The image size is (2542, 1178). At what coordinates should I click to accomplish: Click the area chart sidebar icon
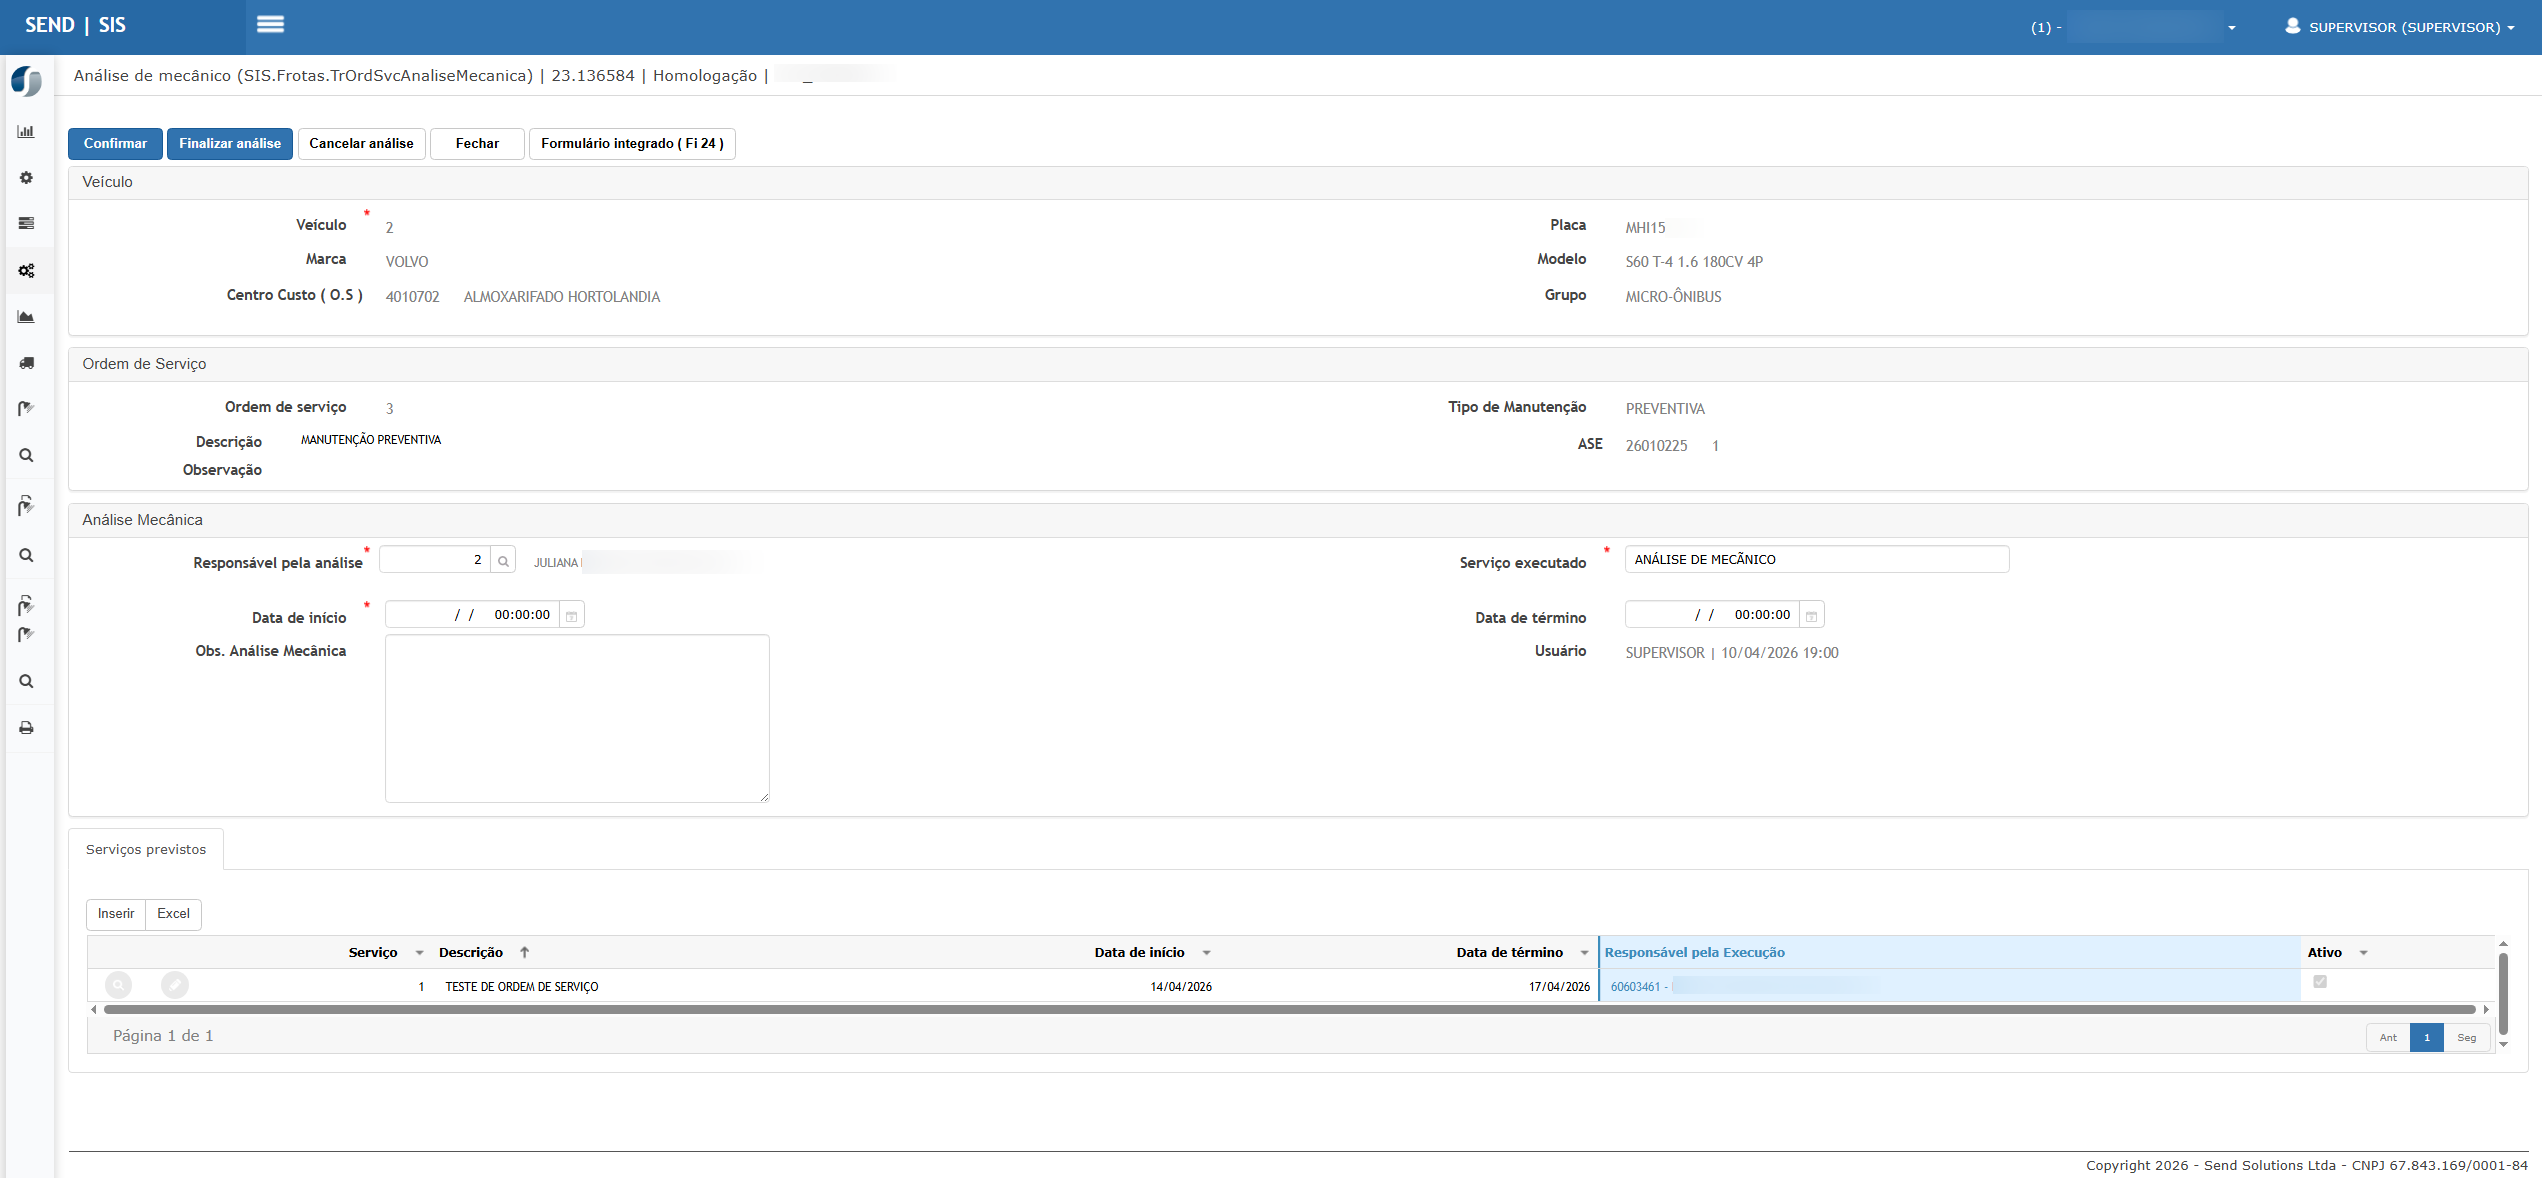click(x=26, y=317)
